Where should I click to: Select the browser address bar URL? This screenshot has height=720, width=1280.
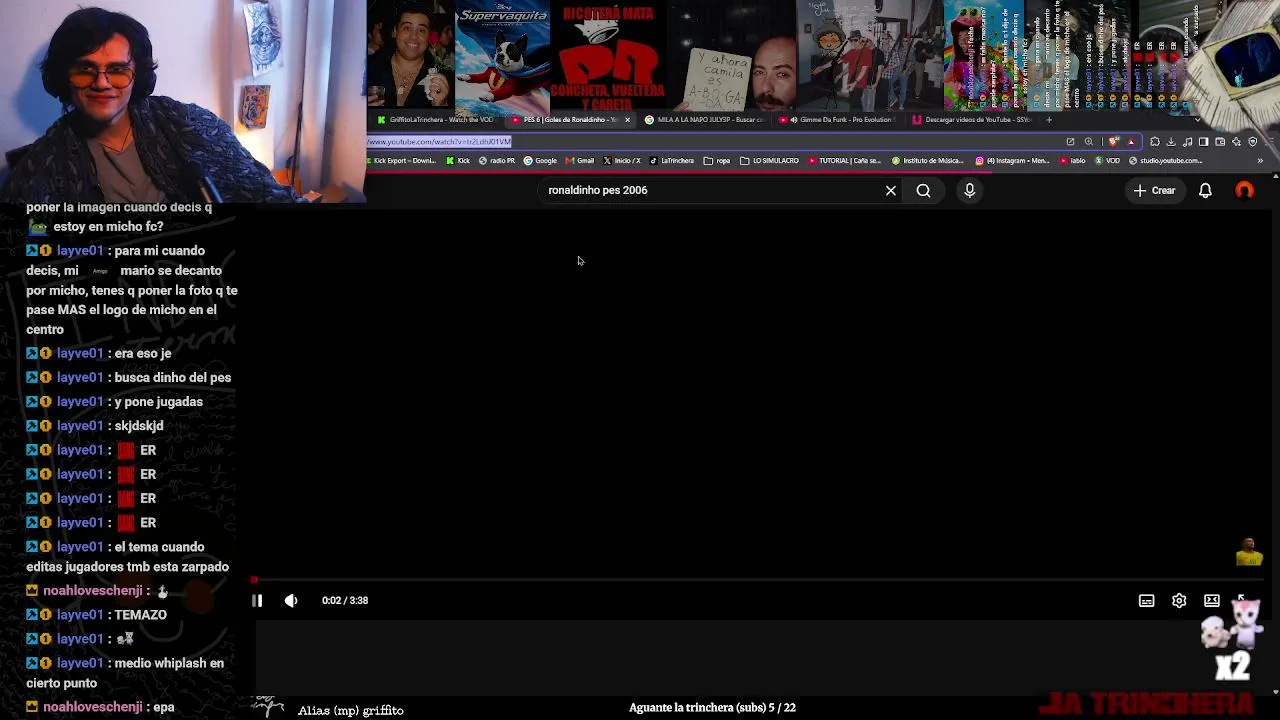click(x=439, y=142)
